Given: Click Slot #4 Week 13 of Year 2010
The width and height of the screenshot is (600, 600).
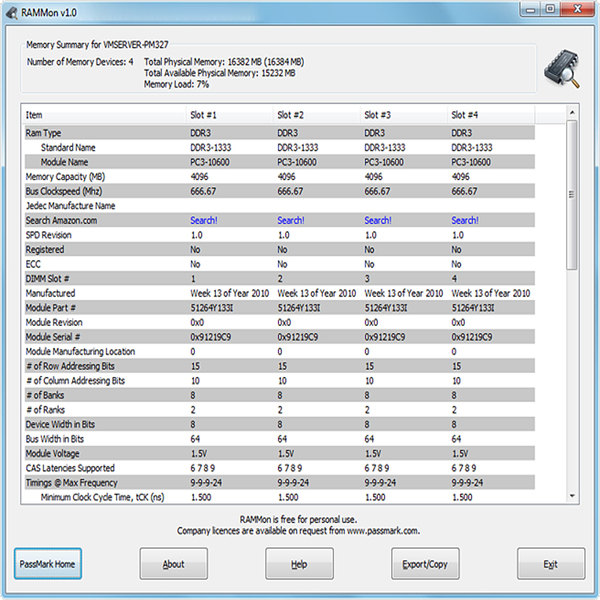Looking at the screenshot, I should pos(491,293).
